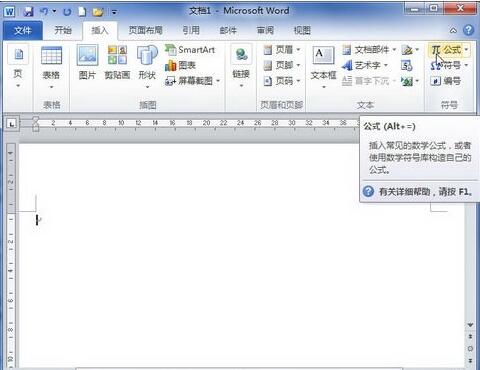Open the Ω 符号 Symbol menu
480x370 pixels.
[x=449, y=65]
